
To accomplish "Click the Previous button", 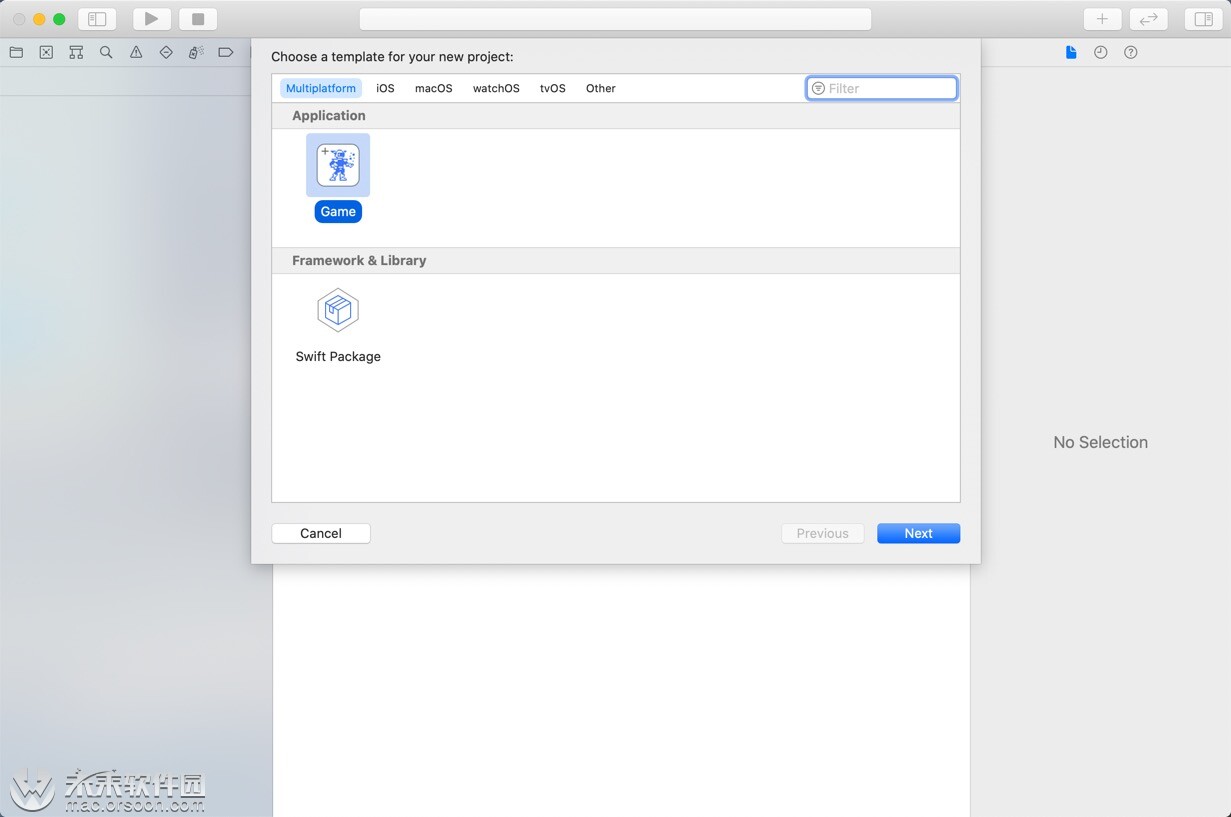I will (x=822, y=533).
